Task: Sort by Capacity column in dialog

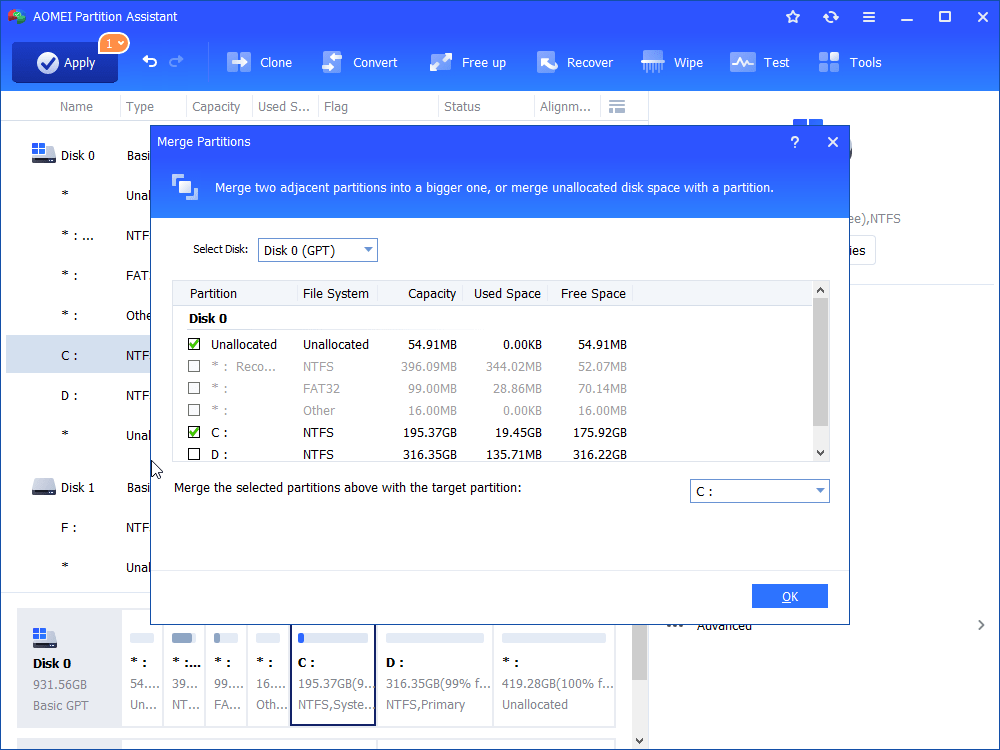Action: [432, 293]
